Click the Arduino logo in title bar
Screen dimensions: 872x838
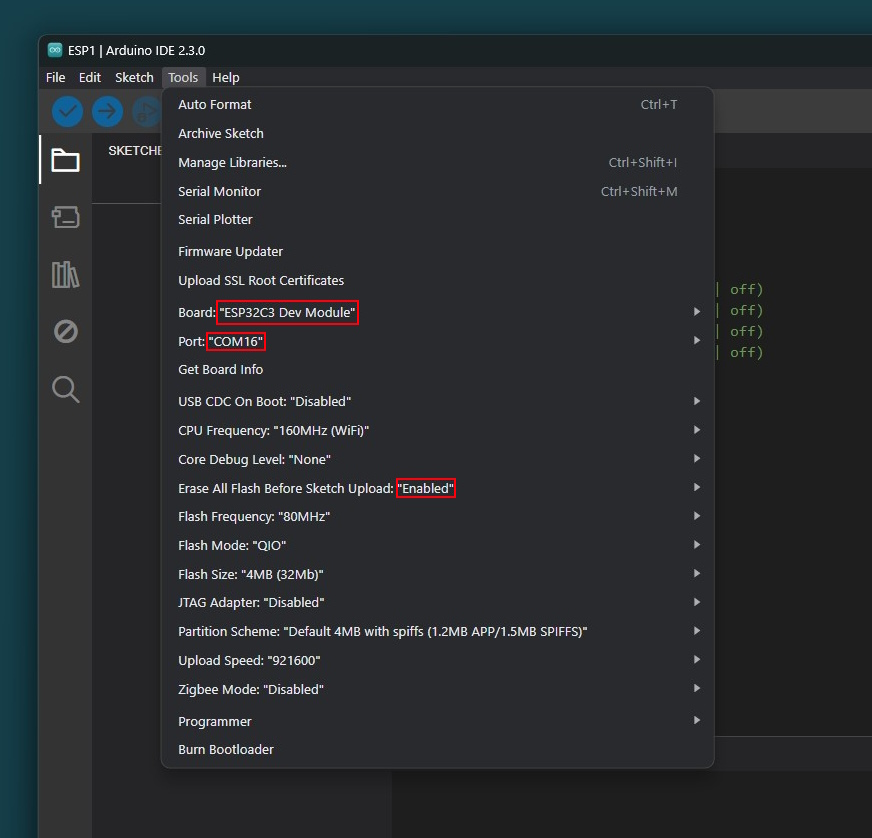(x=54, y=50)
